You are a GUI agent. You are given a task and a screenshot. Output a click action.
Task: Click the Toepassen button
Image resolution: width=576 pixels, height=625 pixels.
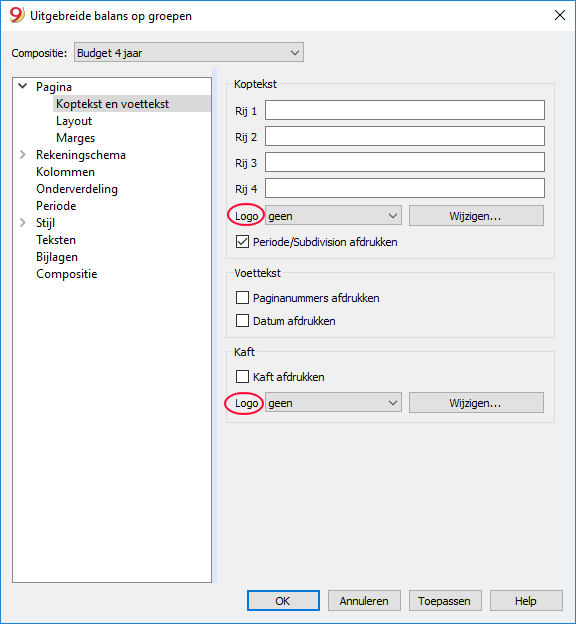pos(445,601)
